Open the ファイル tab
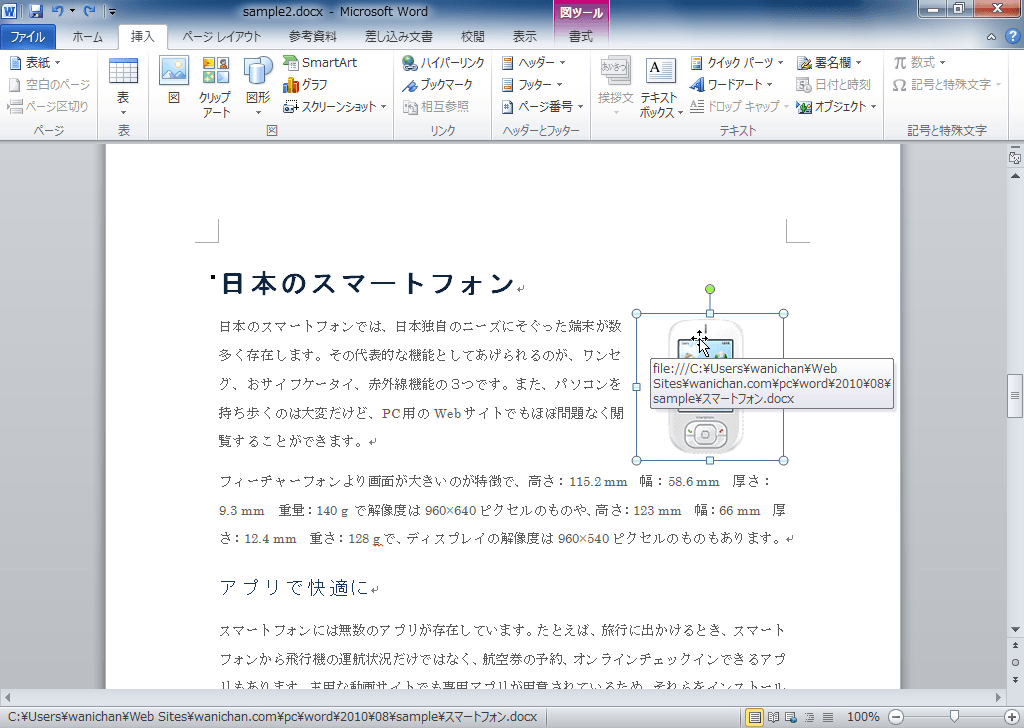This screenshot has width=1024, height=728. (x=27, y=37)
